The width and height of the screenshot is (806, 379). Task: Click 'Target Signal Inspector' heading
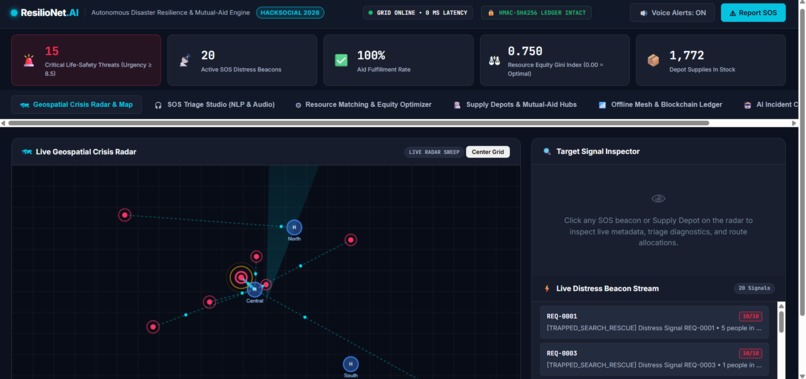tap(598, 152)
